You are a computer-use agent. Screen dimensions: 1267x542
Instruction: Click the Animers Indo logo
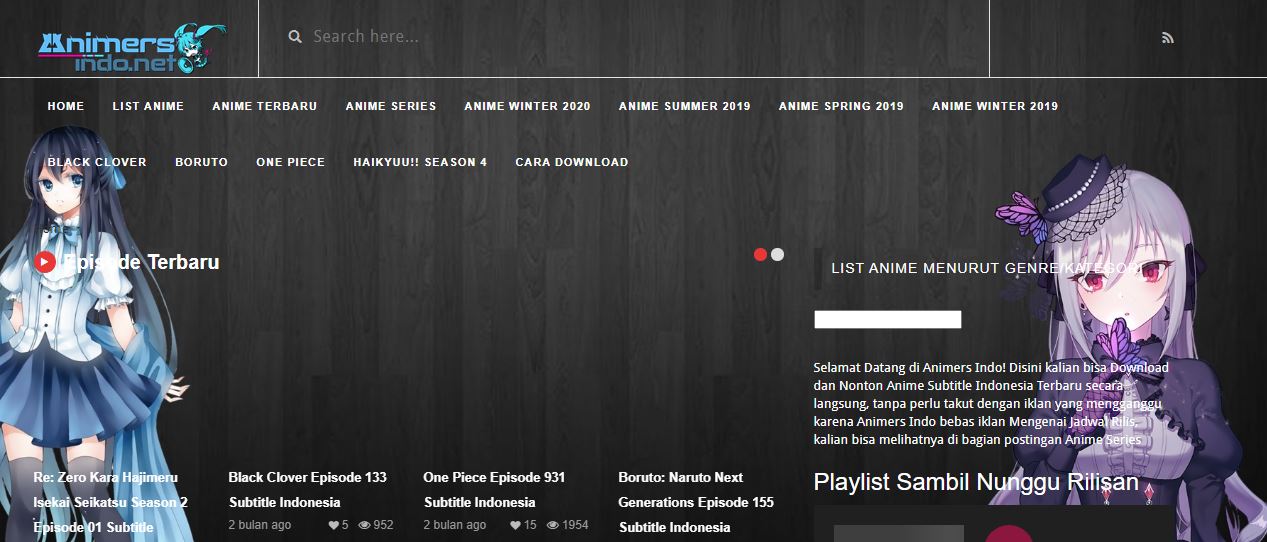130,48
